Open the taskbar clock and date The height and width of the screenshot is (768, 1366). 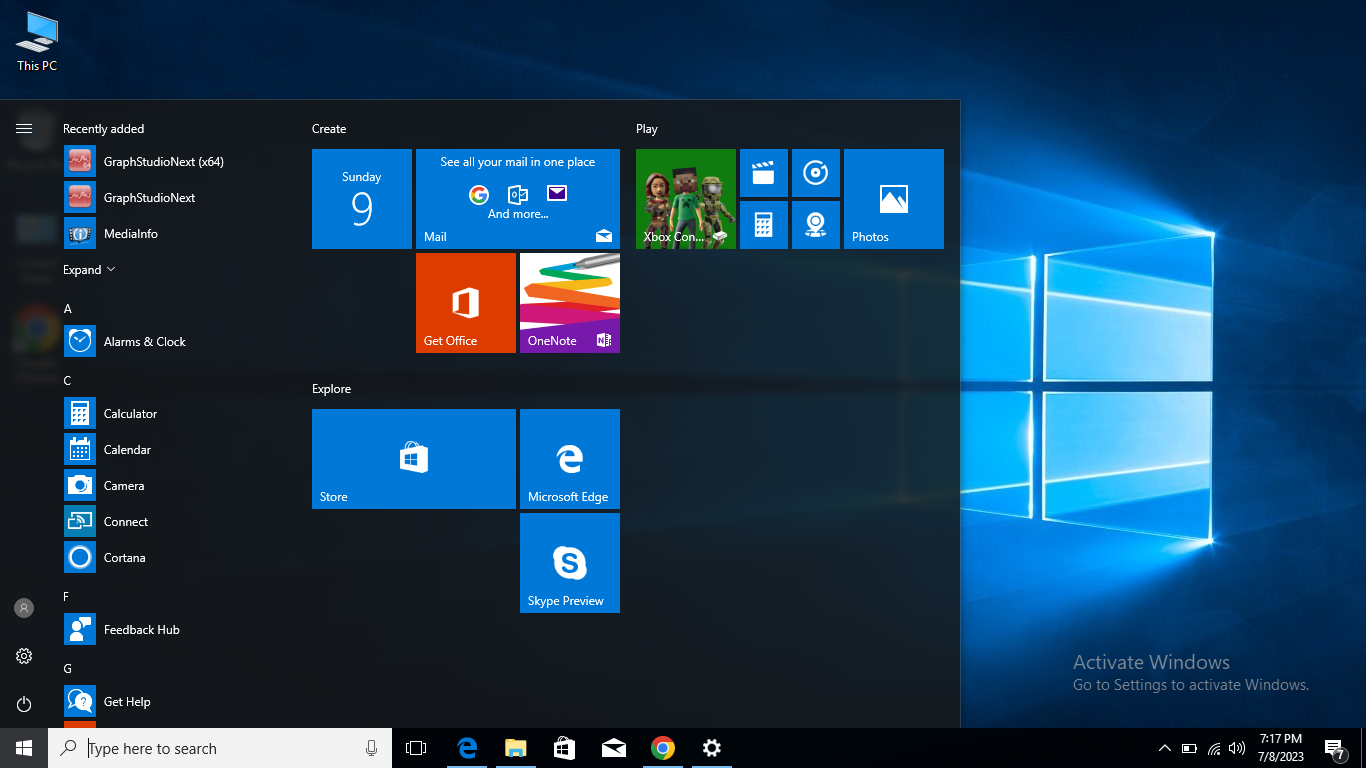(x=1281, y=748)
